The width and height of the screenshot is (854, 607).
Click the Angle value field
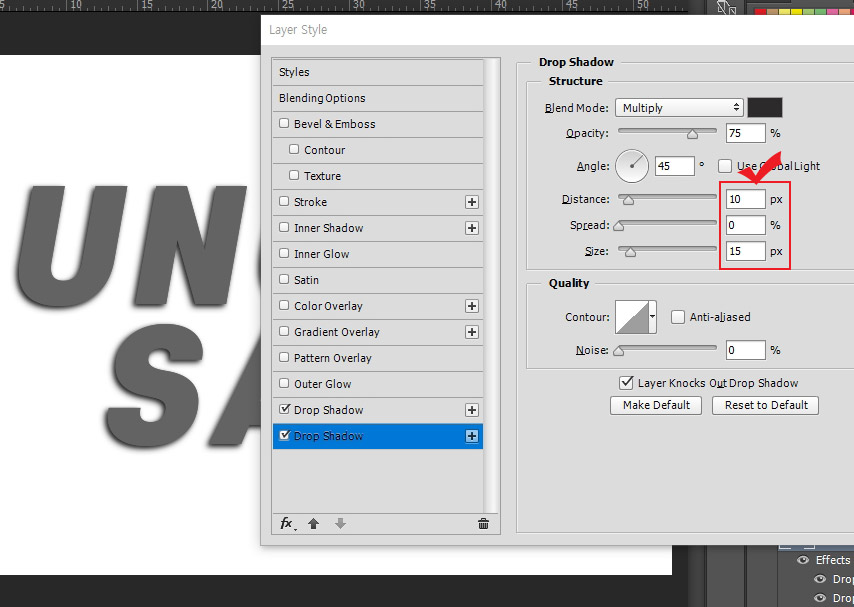pyautogui.click(x=675, y=166)
